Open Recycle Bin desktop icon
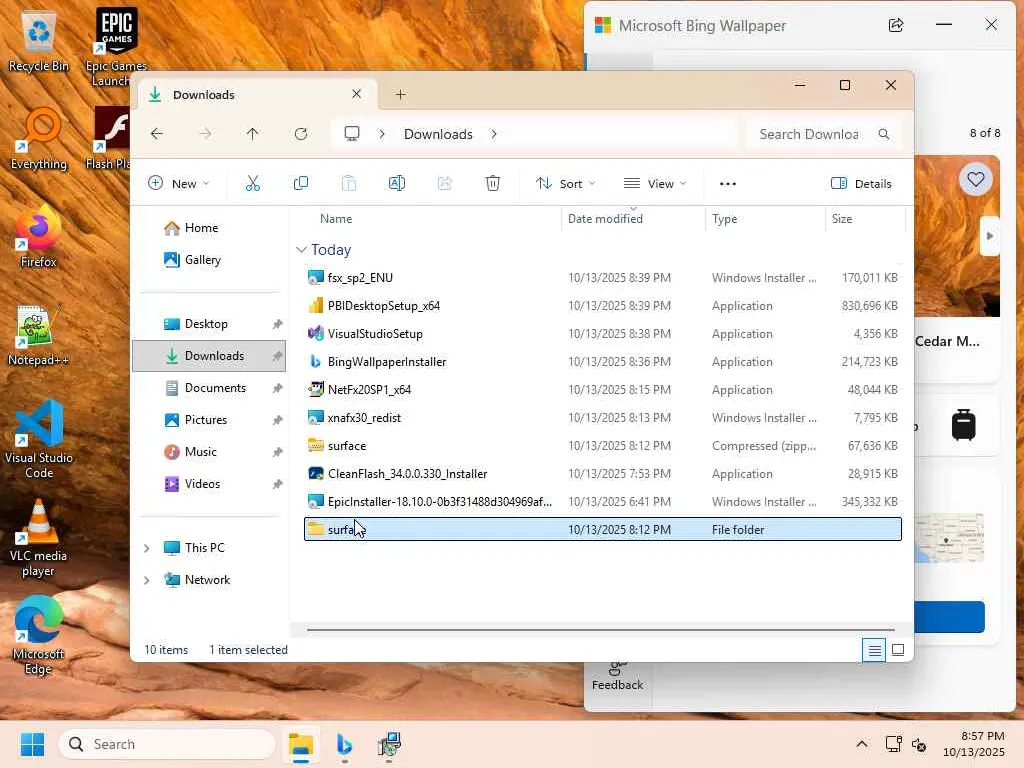This screenshot has width=1024, height=768. 39,41
